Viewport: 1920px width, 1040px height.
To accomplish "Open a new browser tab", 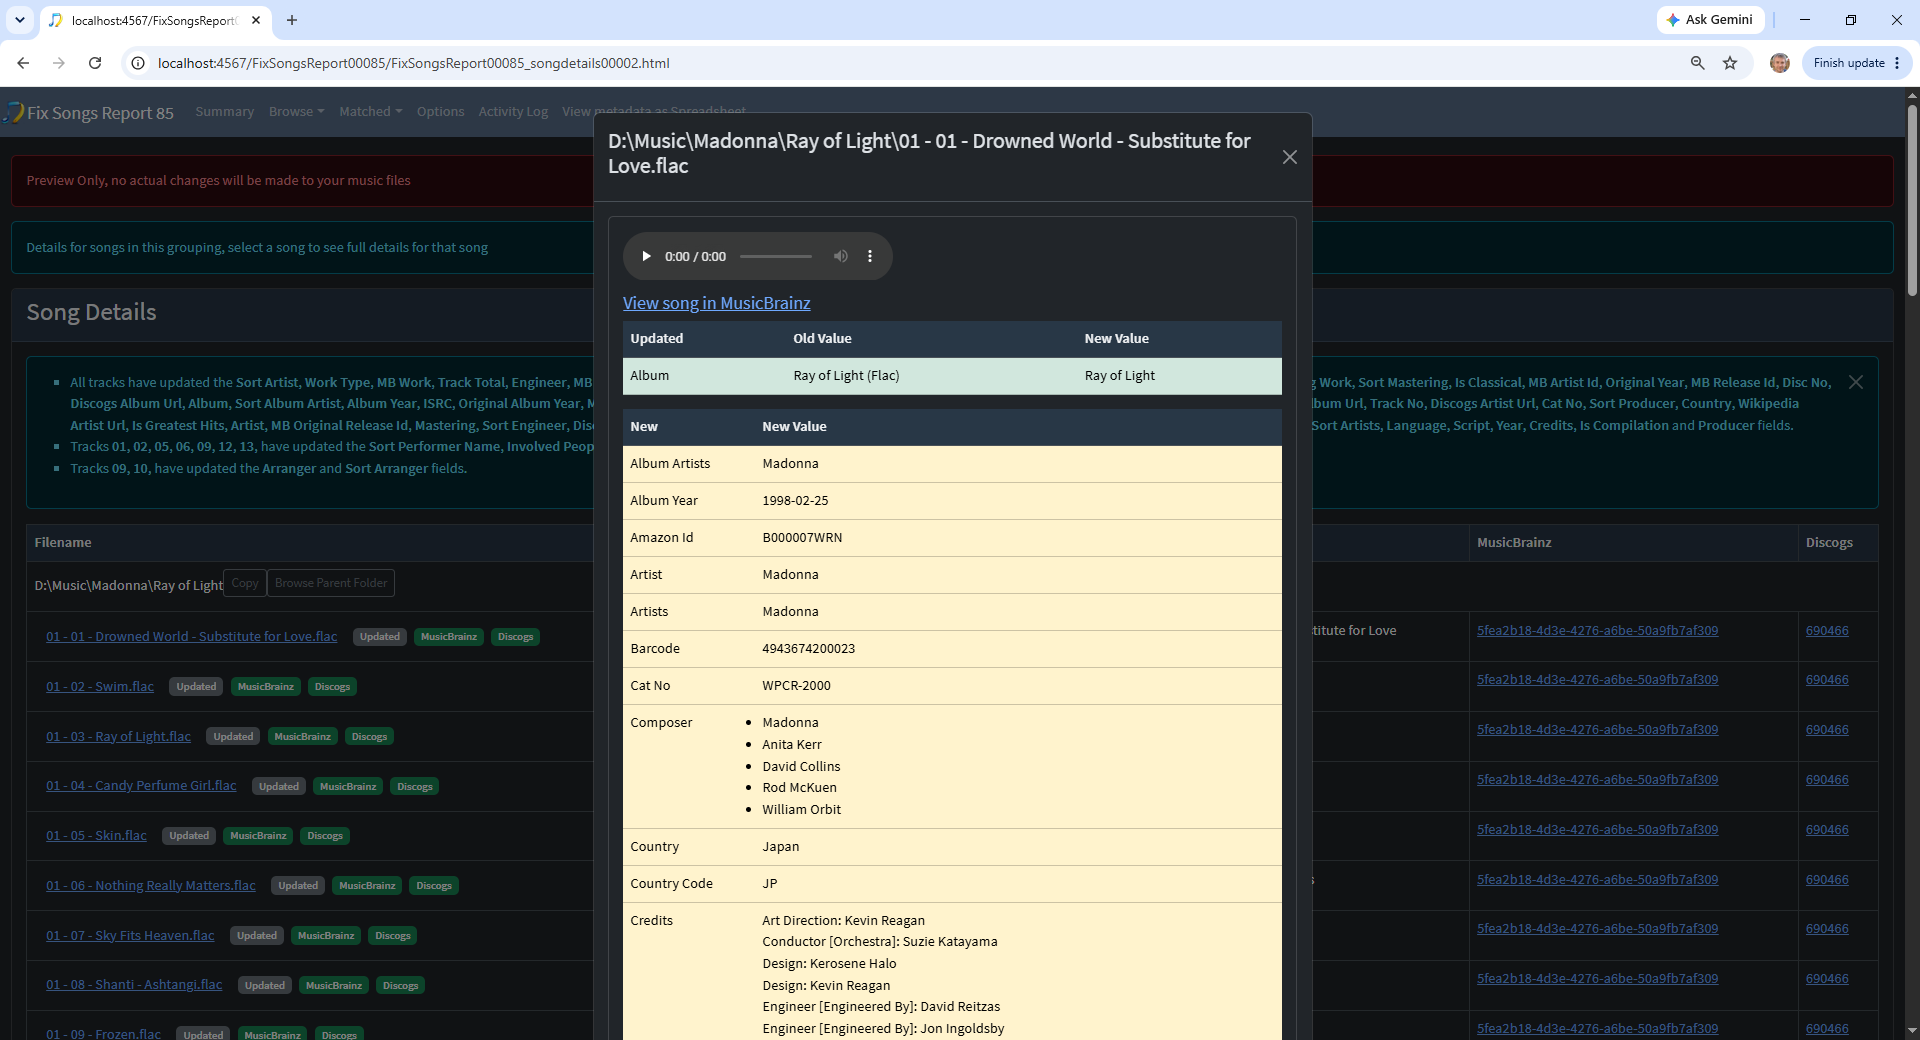I will click(292, 20).
